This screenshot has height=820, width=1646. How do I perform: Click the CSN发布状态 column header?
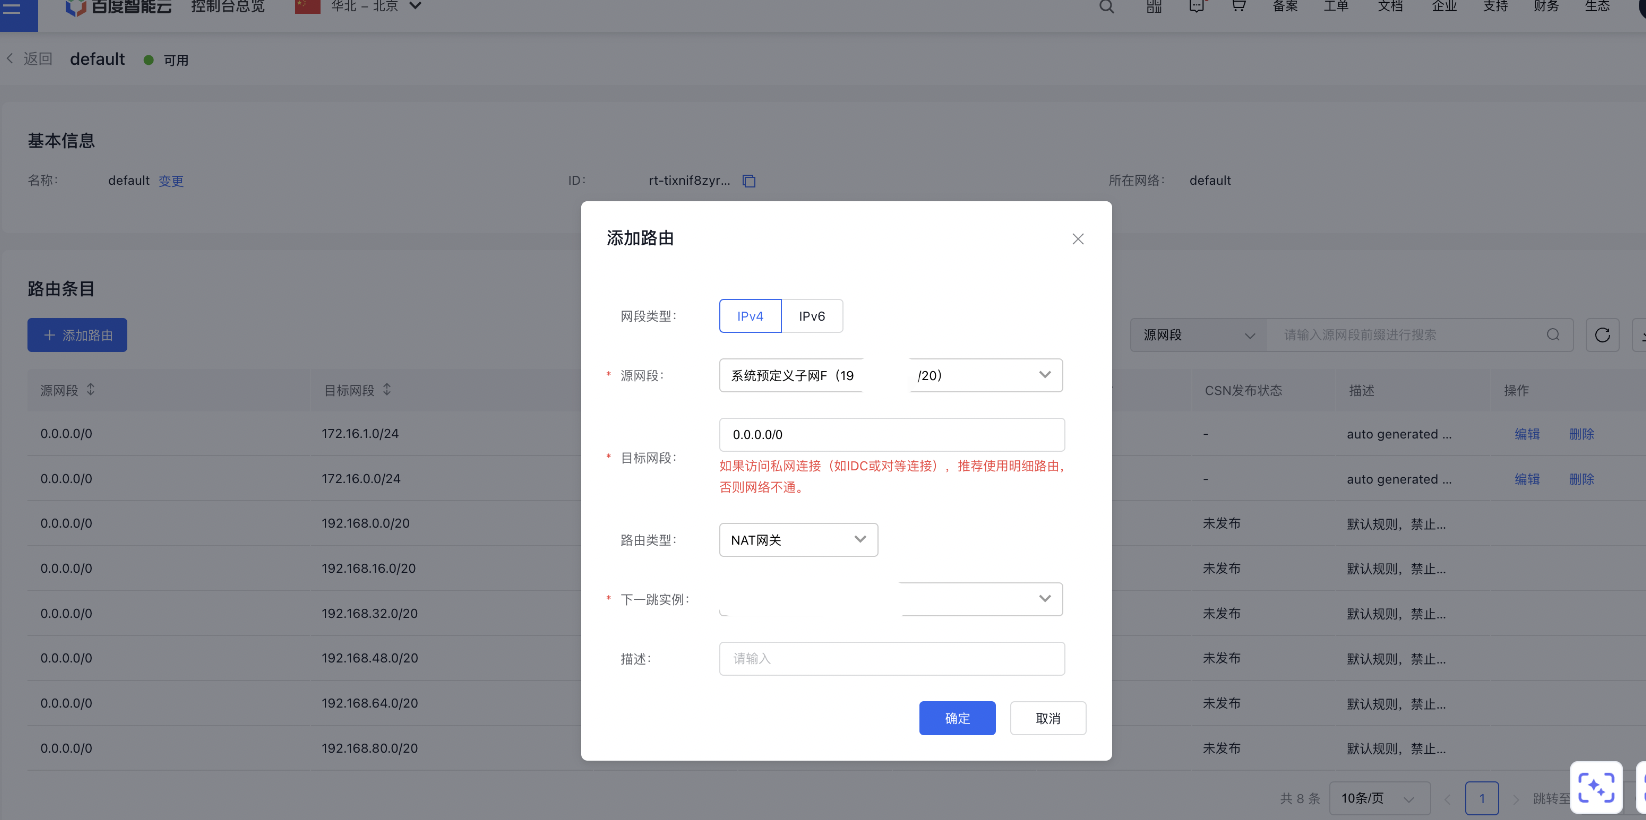point(1243,390)
